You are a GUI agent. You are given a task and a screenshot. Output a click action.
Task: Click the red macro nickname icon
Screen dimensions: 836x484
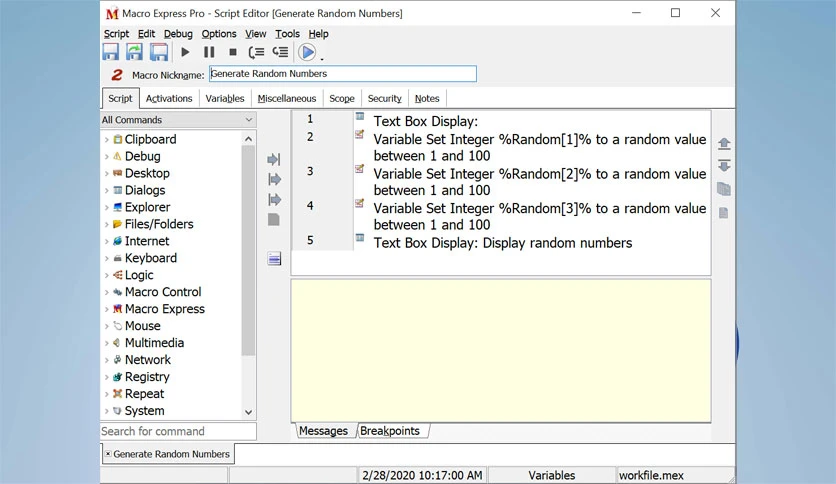tap(117, 75)
